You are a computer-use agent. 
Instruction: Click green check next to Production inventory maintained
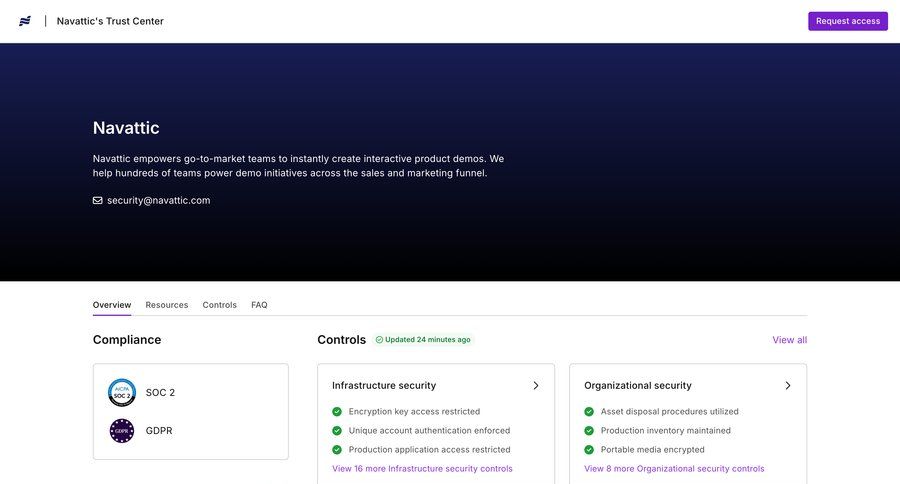click(x=589, y=431)
